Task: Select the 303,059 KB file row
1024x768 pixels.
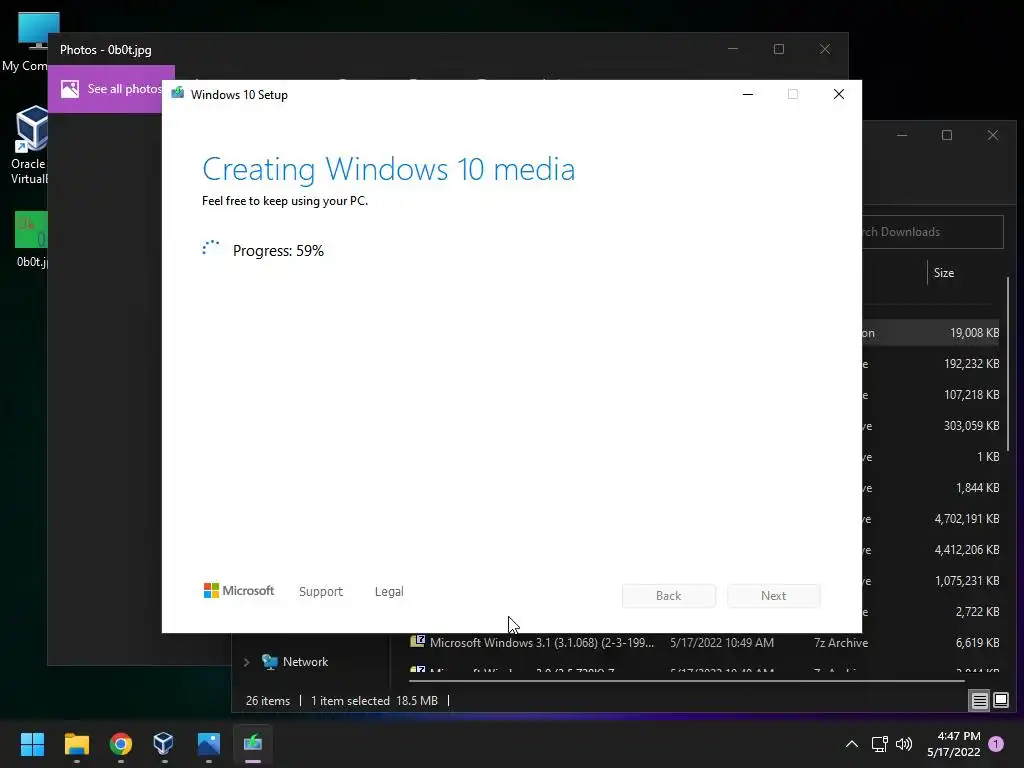Action: coord(931,426)
